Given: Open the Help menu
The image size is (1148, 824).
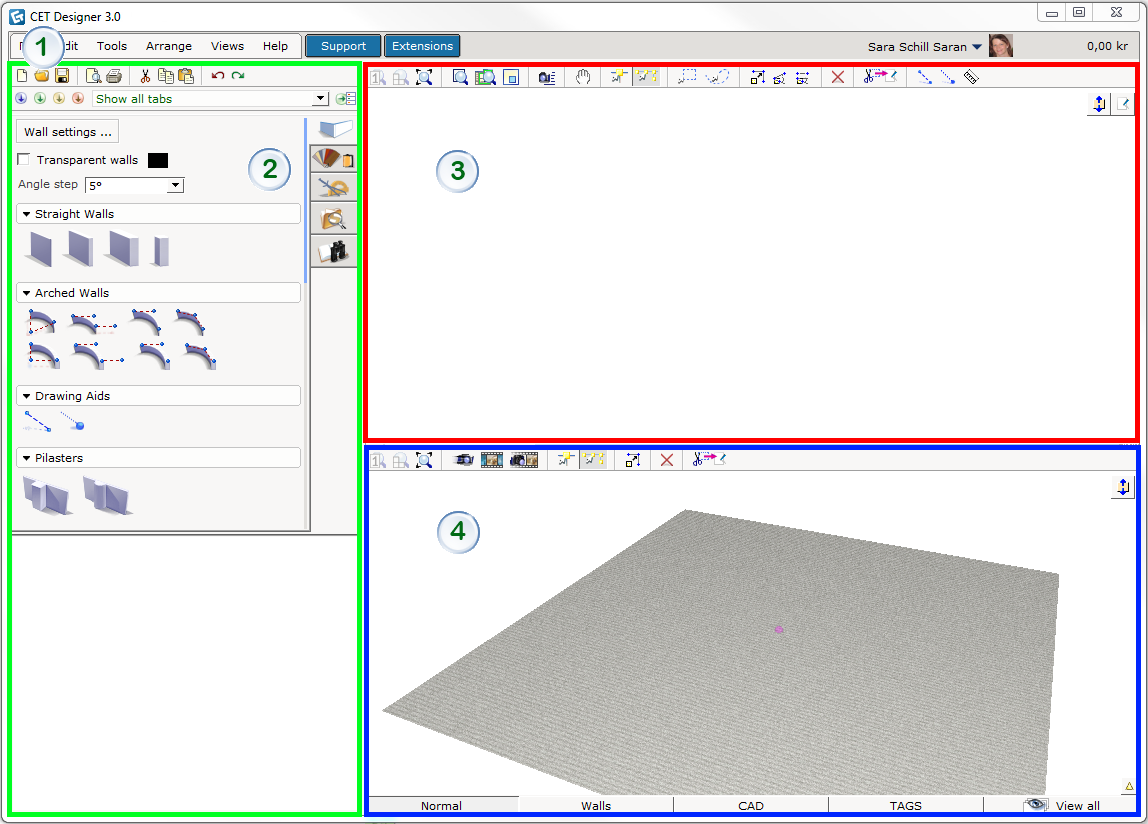Looking at the screenshot, I should click(275, 45).
